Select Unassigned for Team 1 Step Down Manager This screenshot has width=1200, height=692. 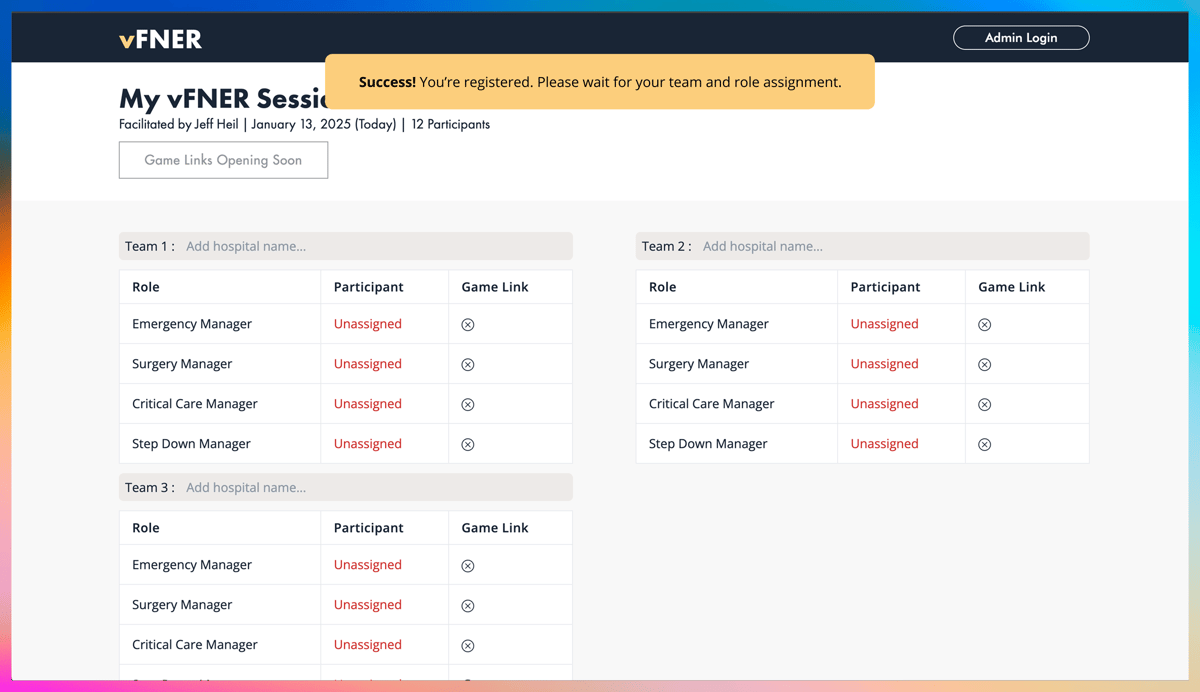368,444
